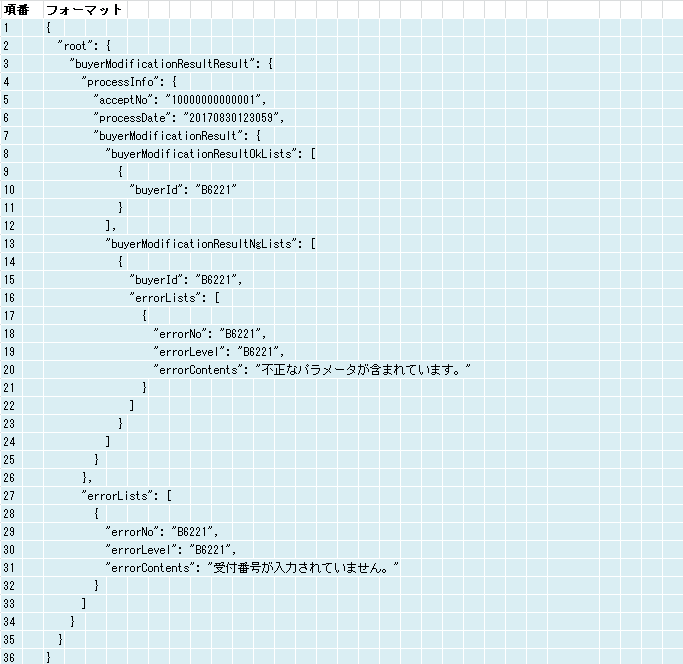Viewport: 683px width, 664px height.
Task: Click the "root": { line
Action: [x=84, y=45]
